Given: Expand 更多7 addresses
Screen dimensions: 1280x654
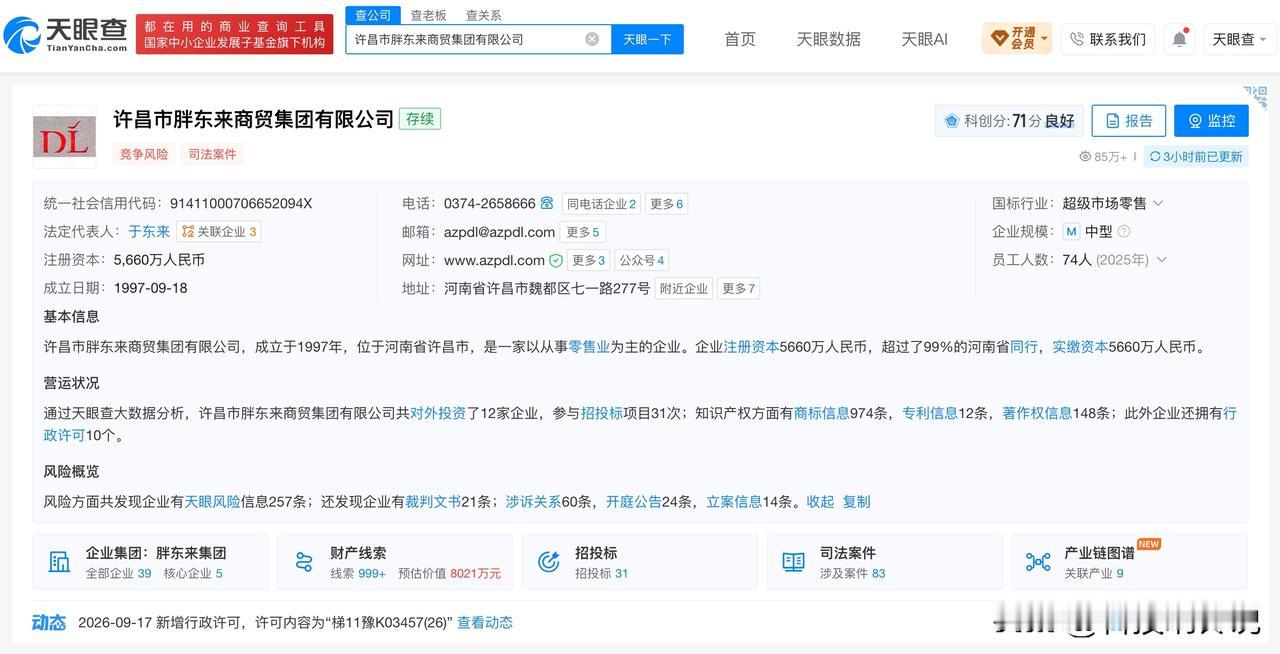Looking at the screenshot, I should click(x=739, y=288).
